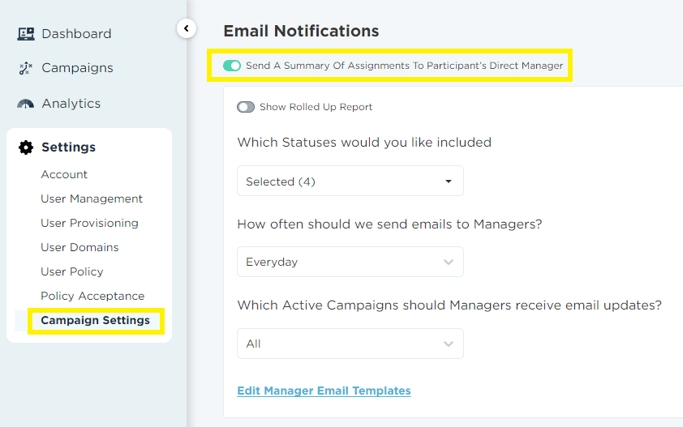The width and height of the screenshot is (683, 427).
Task: Open User Management page
Action: 91,199
